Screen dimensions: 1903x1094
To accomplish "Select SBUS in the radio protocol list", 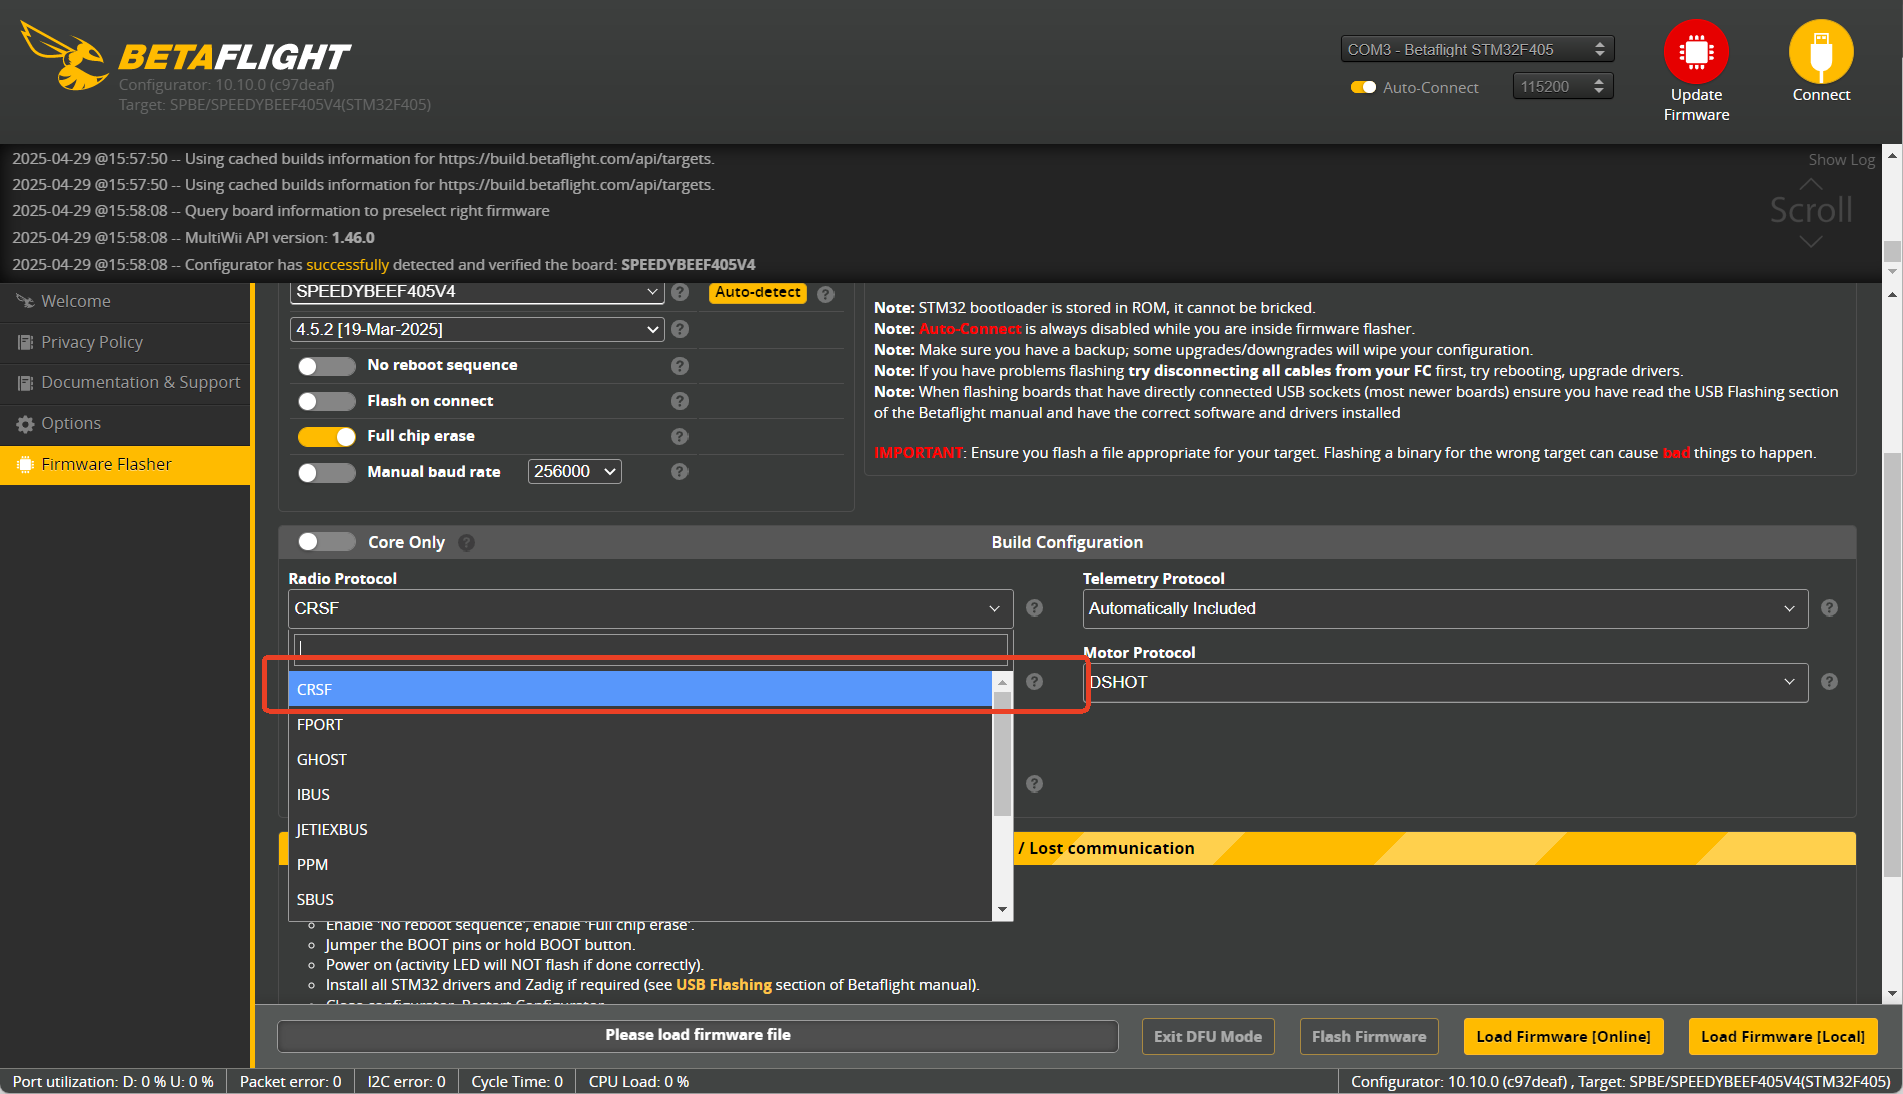I will pos(640,899).
